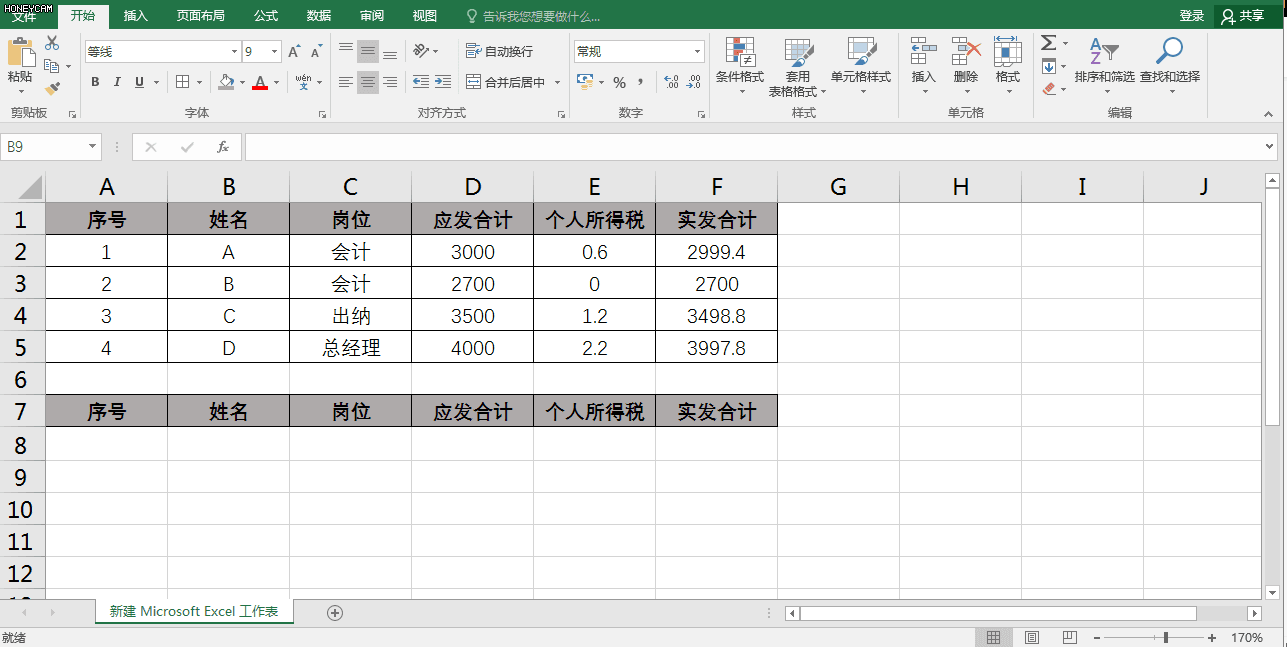Screen dimensions: 1287x647
Task: Open 排序和筛选 sort and filter menu
Action: tap(1104, 66)
